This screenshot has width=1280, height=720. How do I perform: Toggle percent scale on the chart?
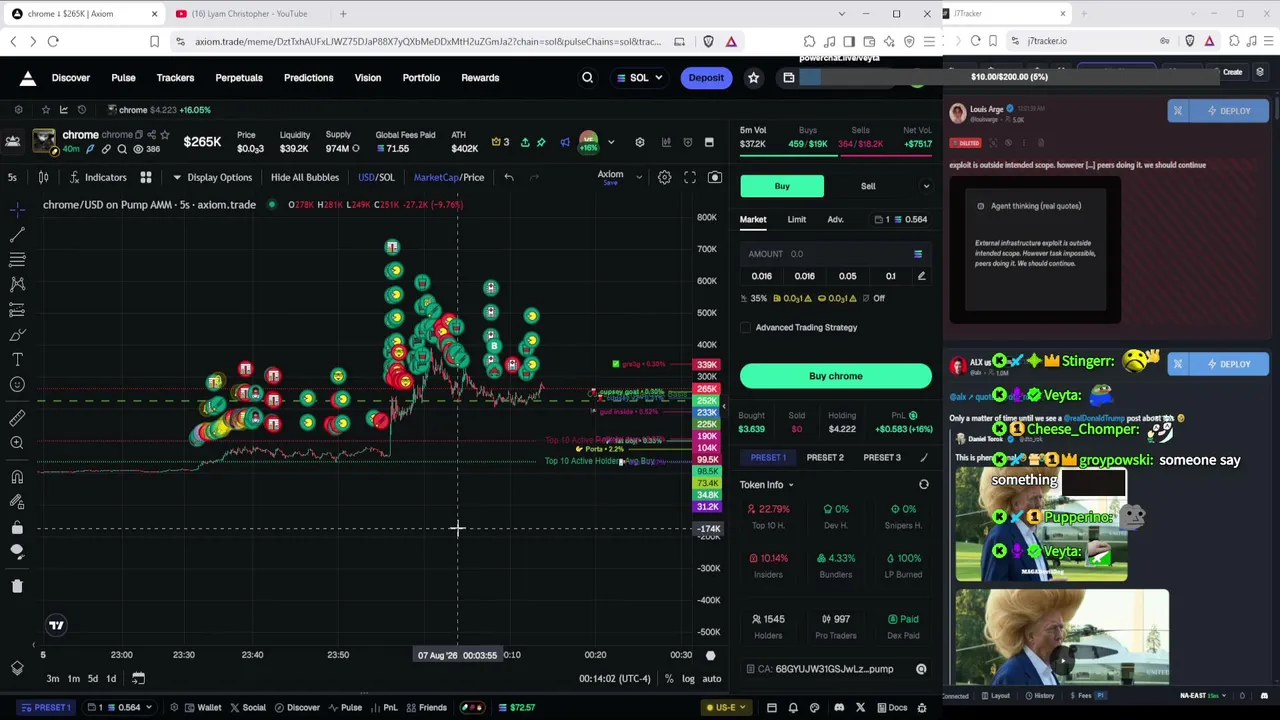click(669, 679)
